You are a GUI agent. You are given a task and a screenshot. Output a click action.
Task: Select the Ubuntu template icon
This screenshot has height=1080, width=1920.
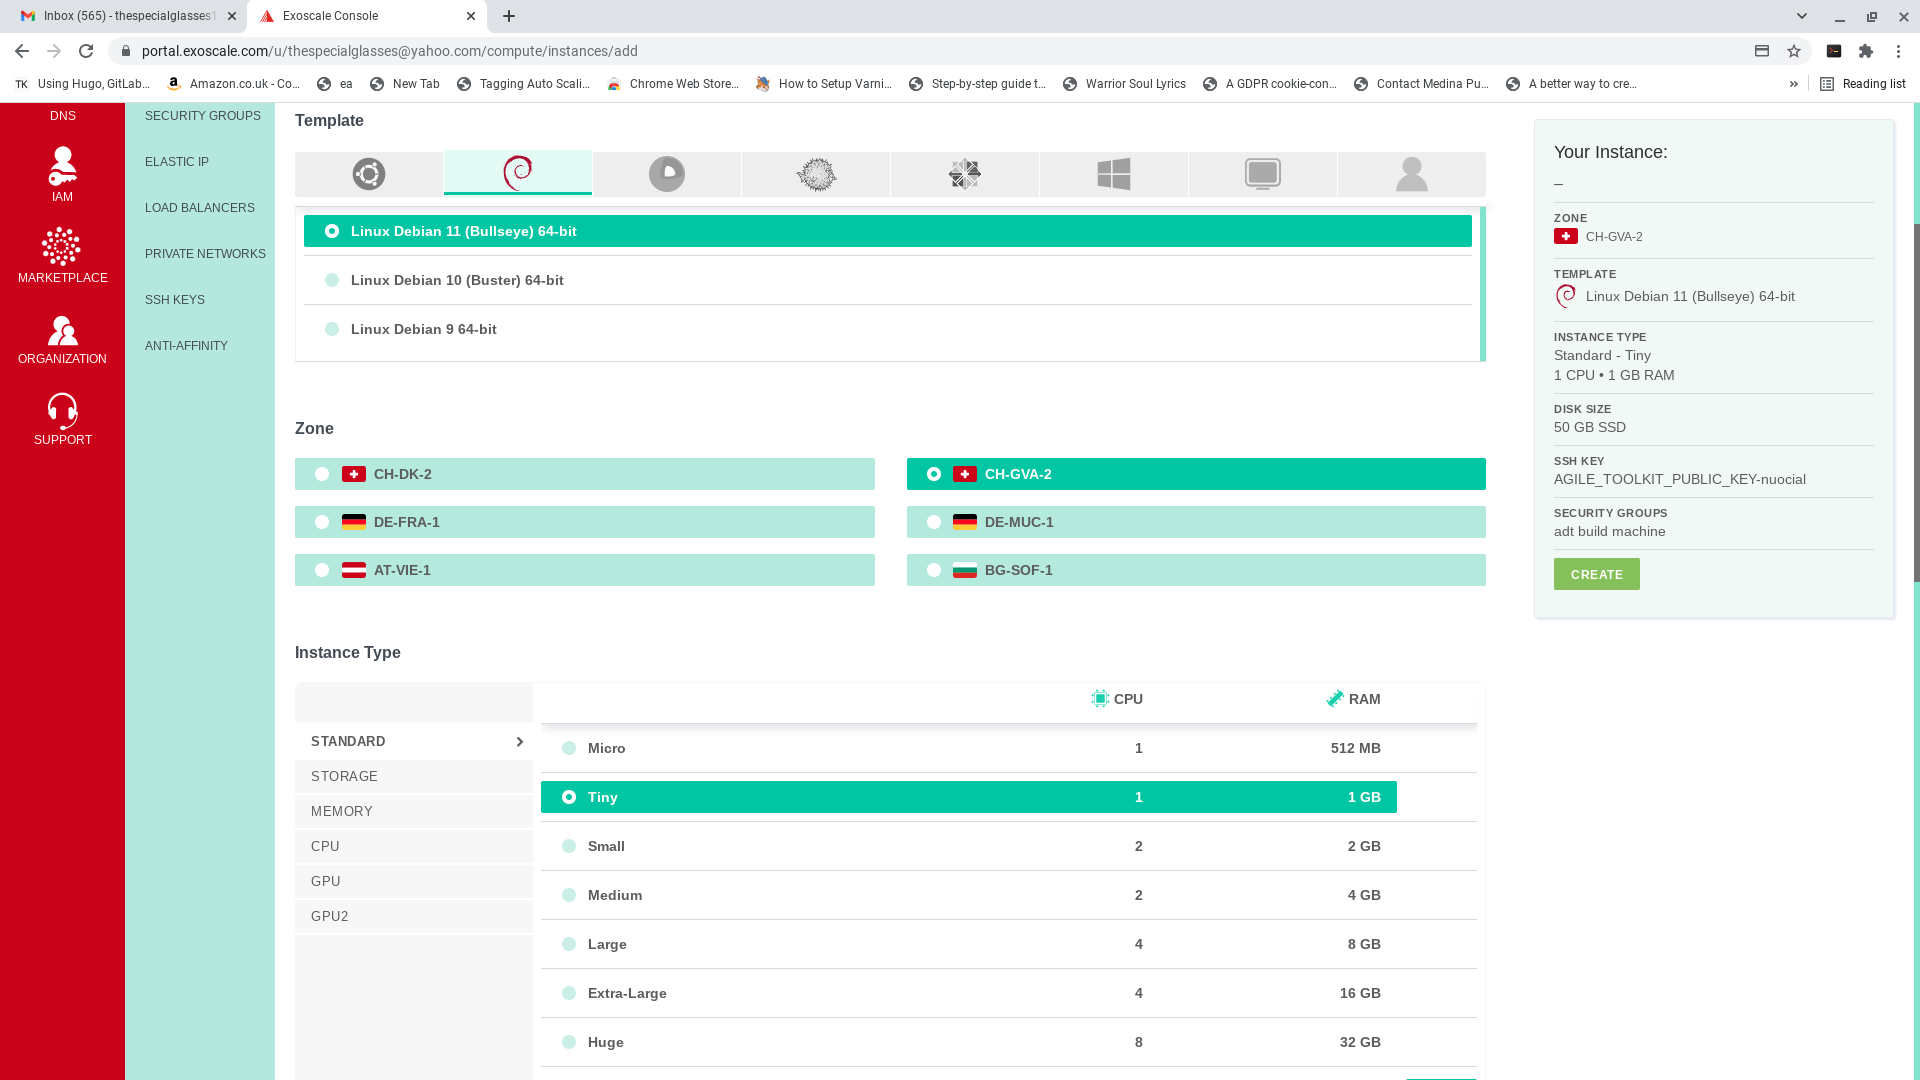(x=369, y=174)
